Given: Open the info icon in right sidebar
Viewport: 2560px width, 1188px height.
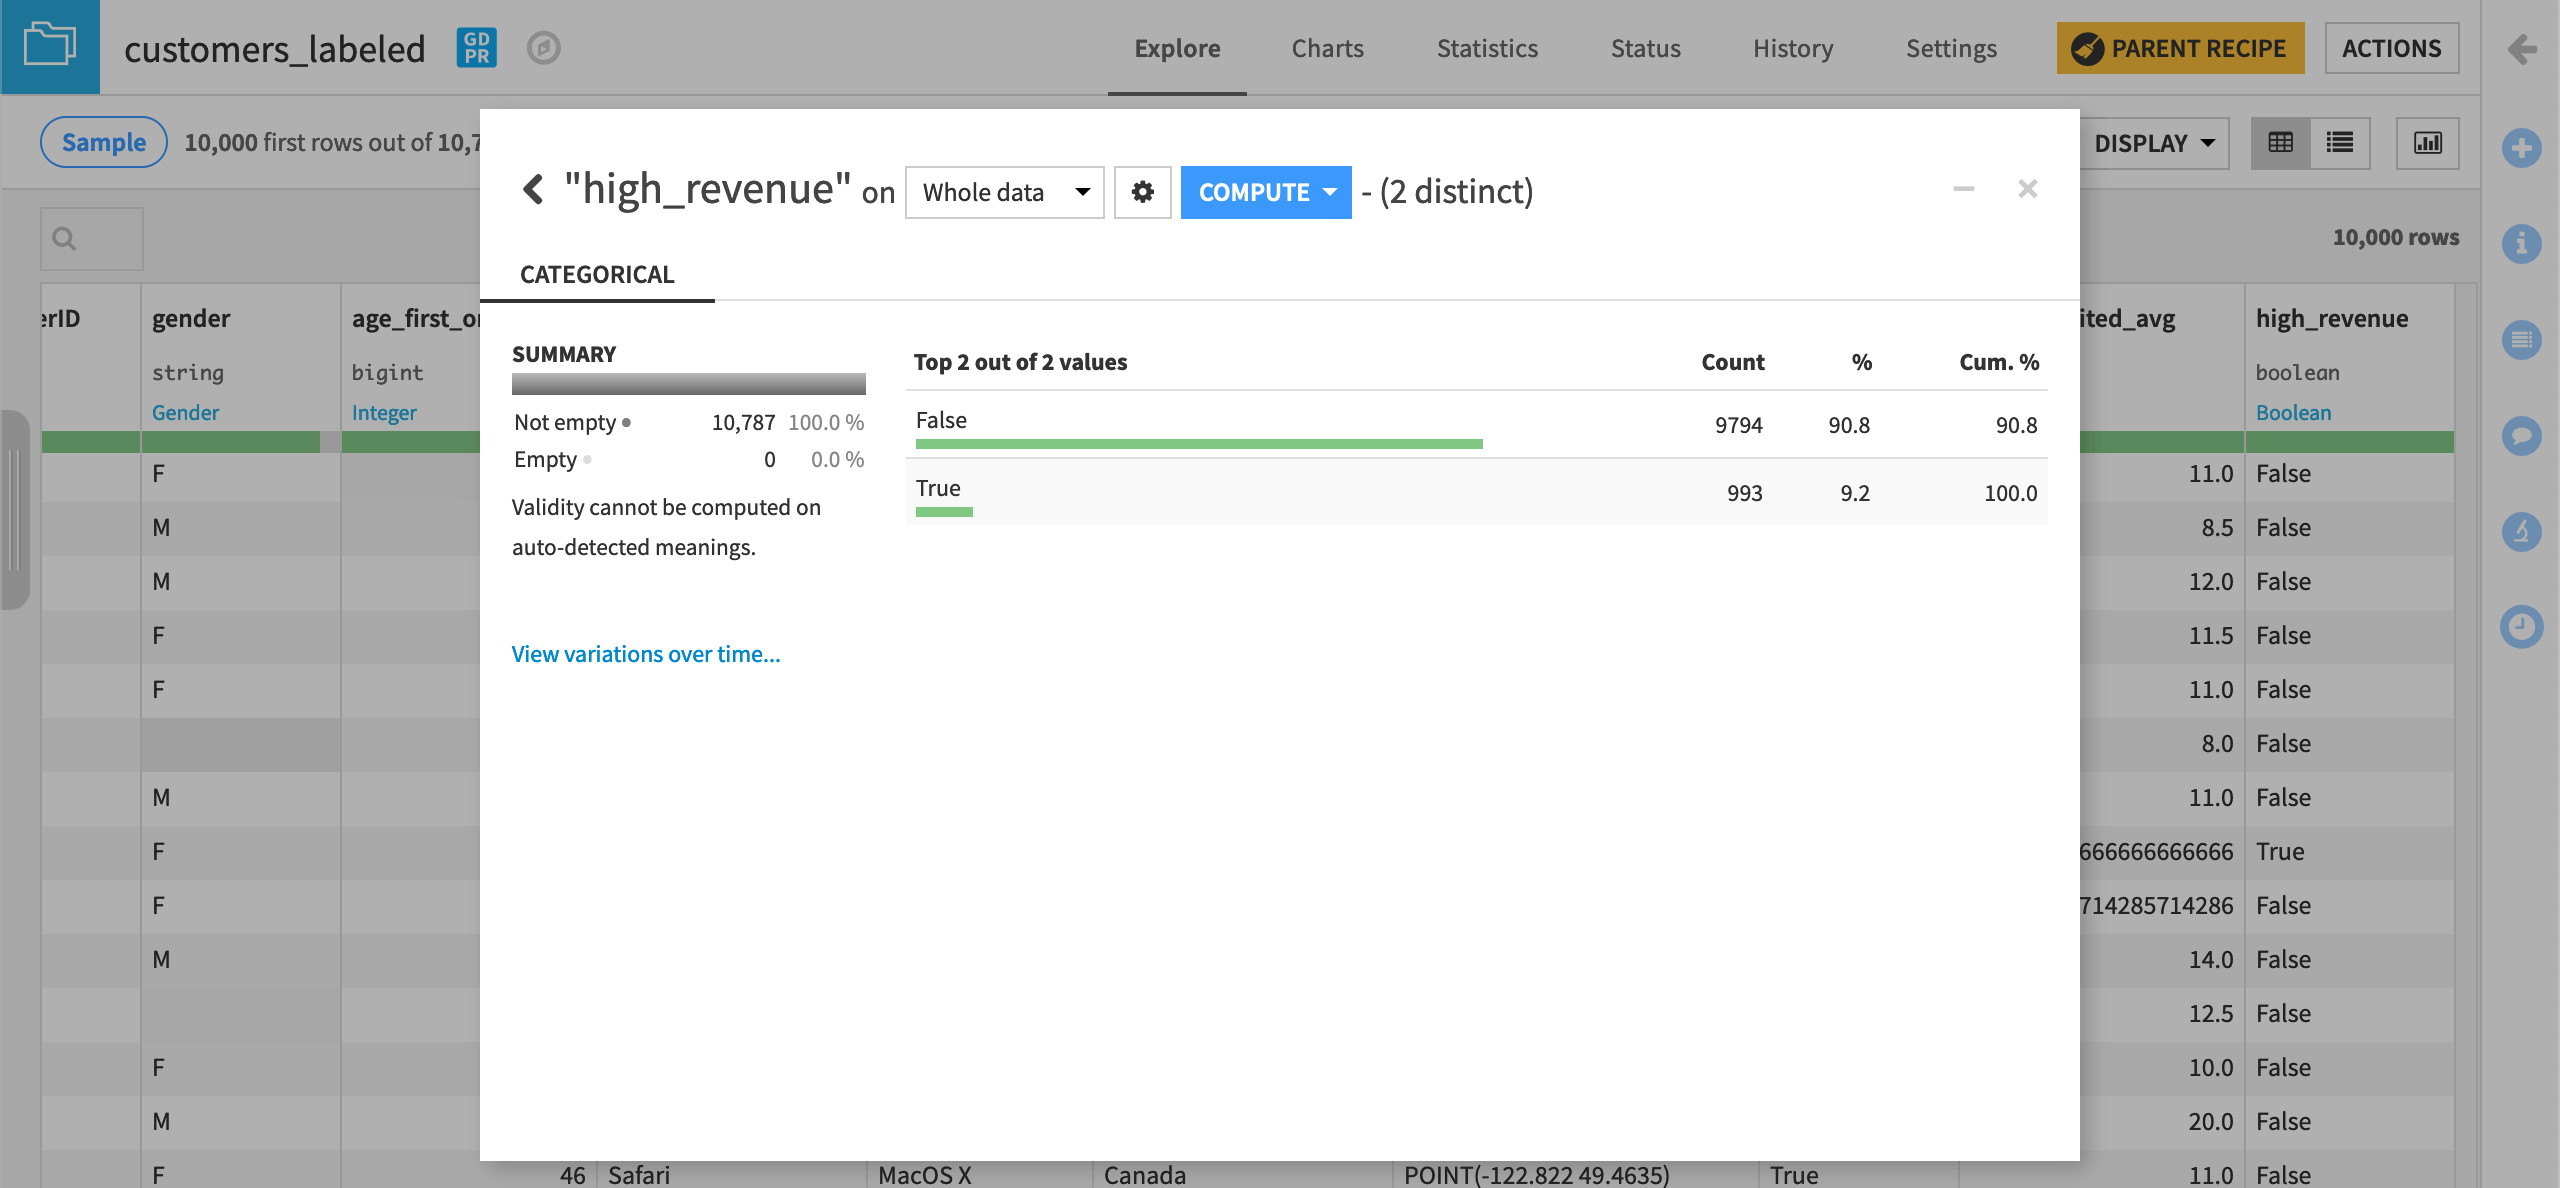Looking at the screenshot, I should pos(2521,244).
